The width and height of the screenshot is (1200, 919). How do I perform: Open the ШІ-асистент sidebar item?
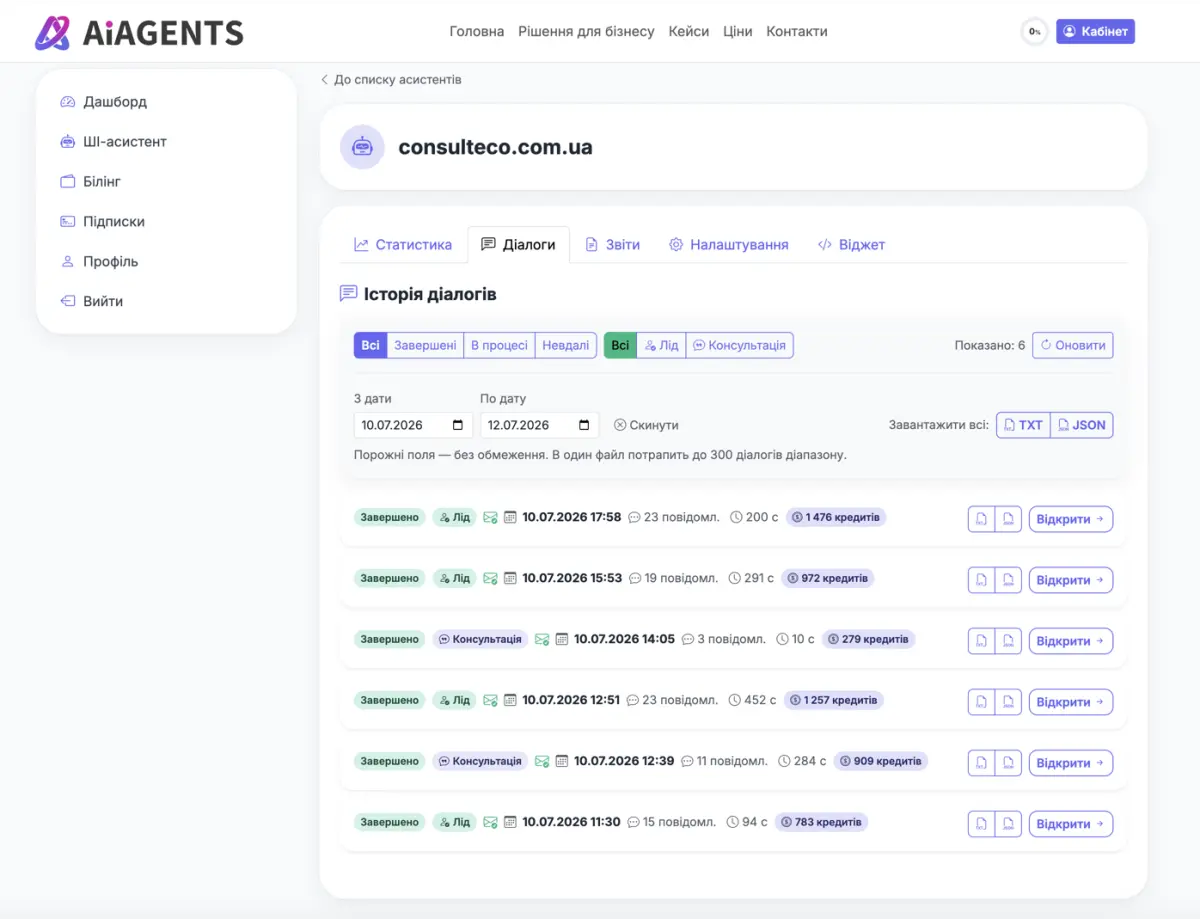pos(113,142)
